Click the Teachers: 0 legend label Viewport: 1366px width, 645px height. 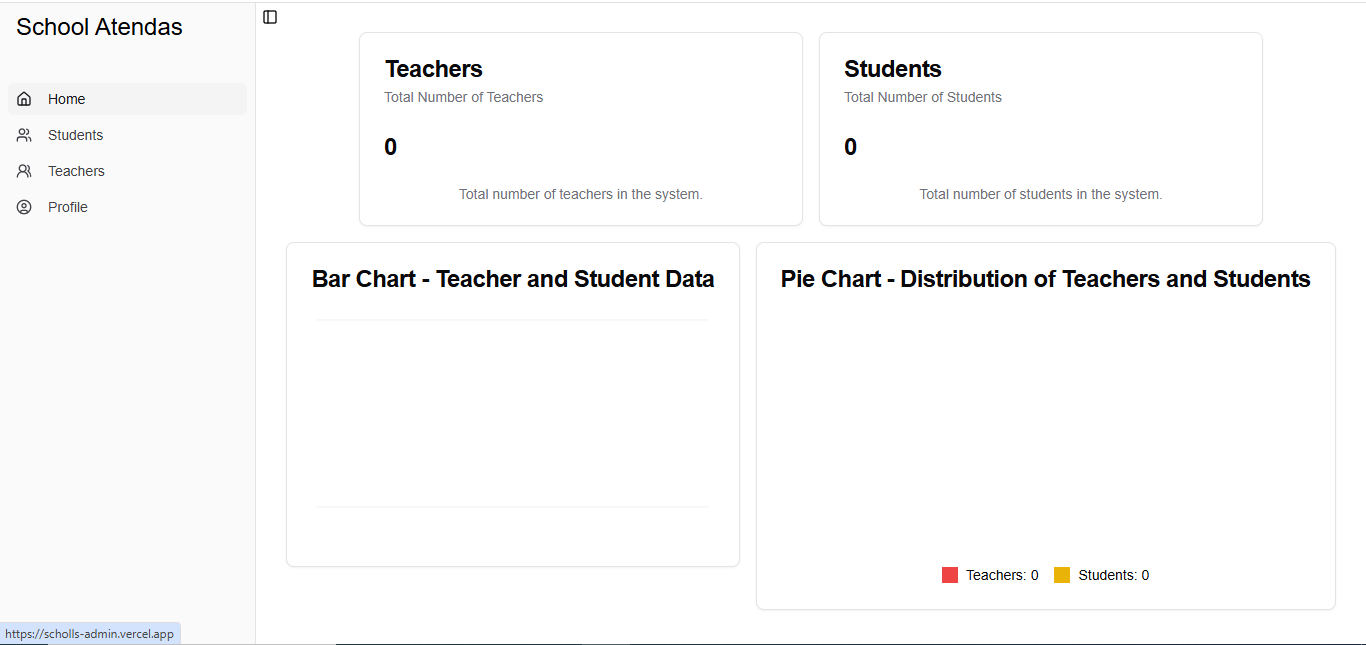1000,574
